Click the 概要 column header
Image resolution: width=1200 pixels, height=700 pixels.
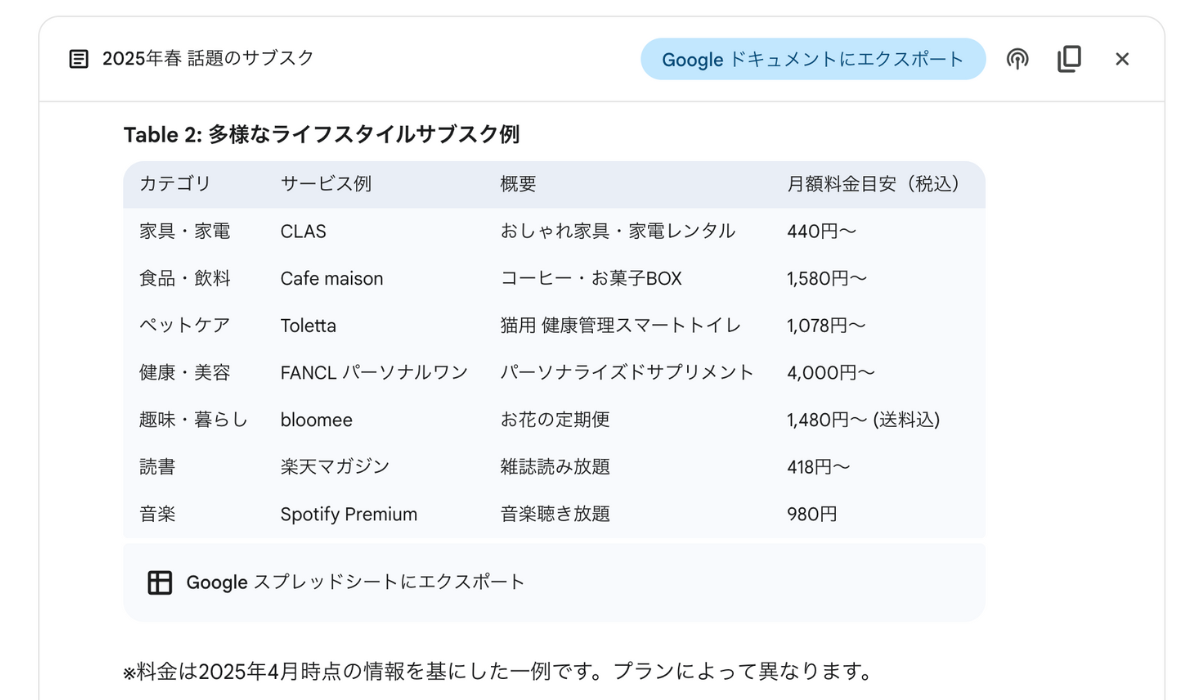point(518,184)
